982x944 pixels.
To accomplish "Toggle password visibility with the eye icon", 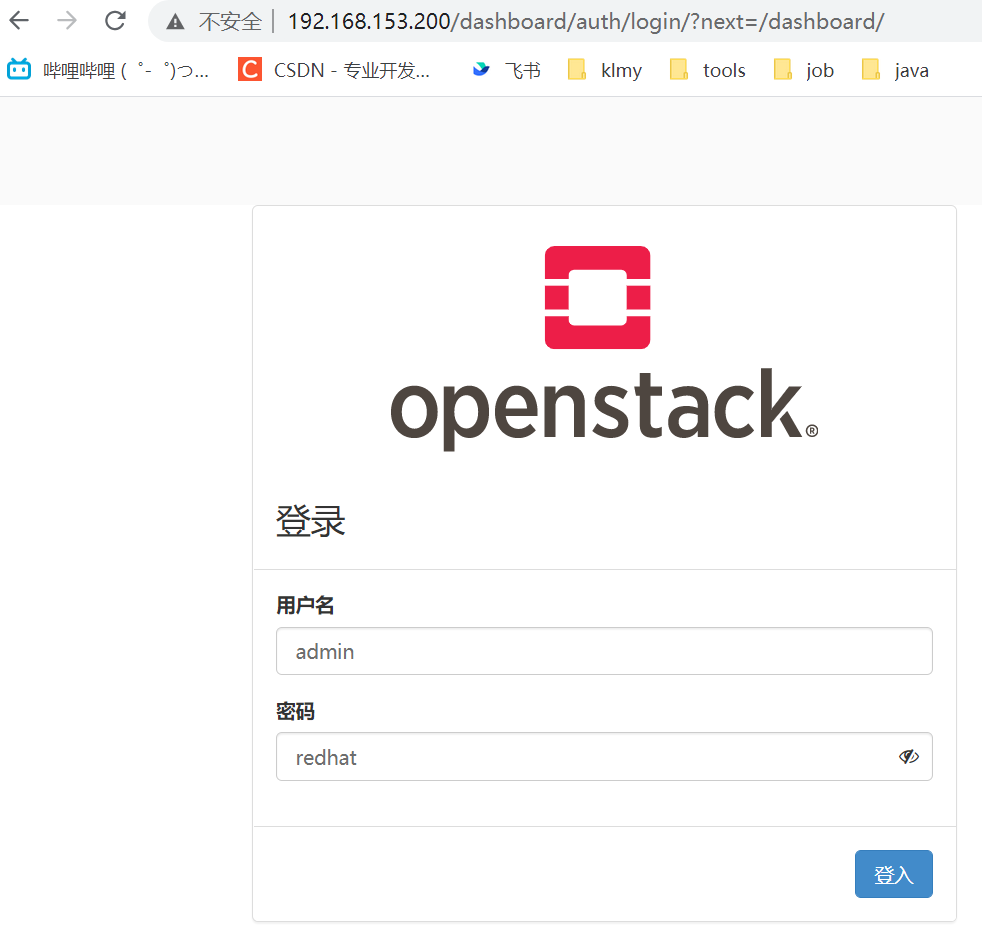I will pos(909,757).
